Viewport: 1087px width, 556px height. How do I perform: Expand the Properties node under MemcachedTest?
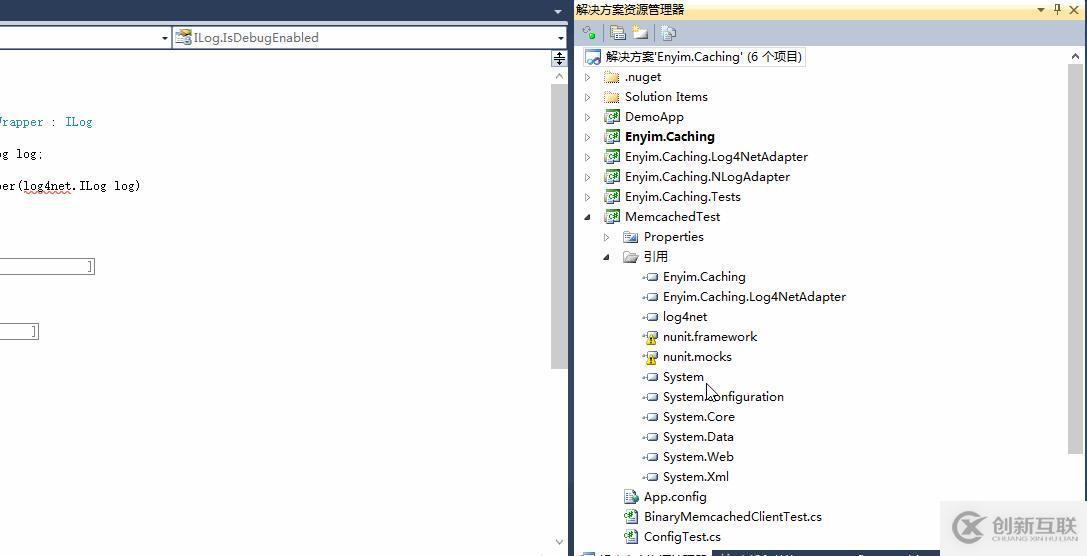pos(607,237)
